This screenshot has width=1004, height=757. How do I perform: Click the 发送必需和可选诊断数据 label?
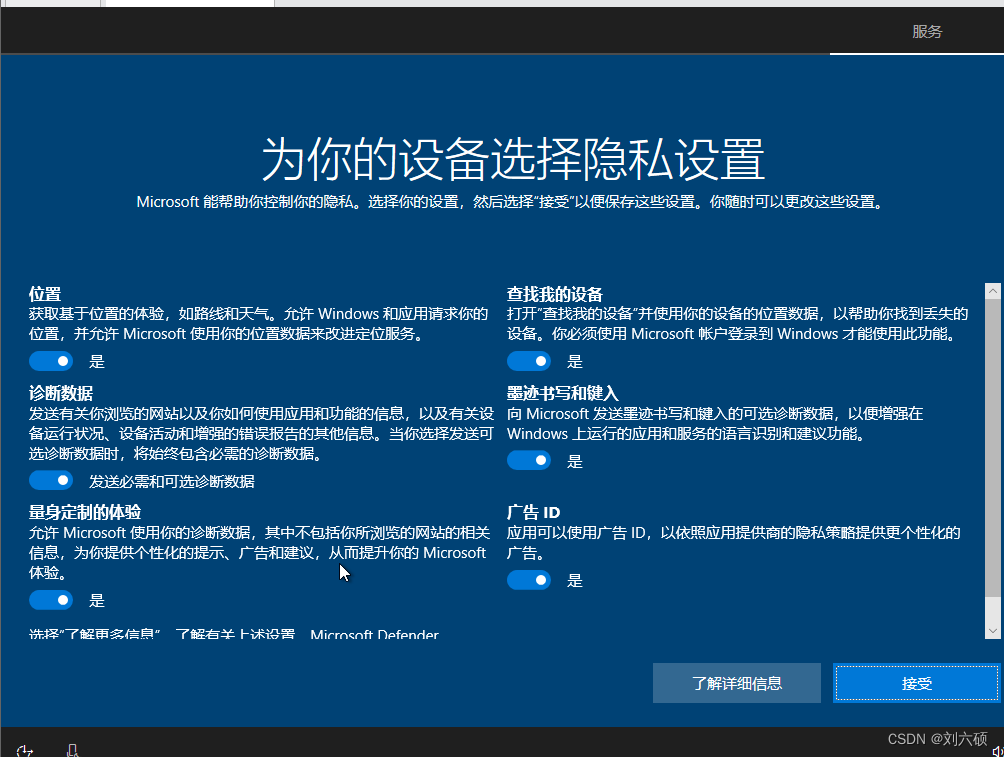(172, 481)
